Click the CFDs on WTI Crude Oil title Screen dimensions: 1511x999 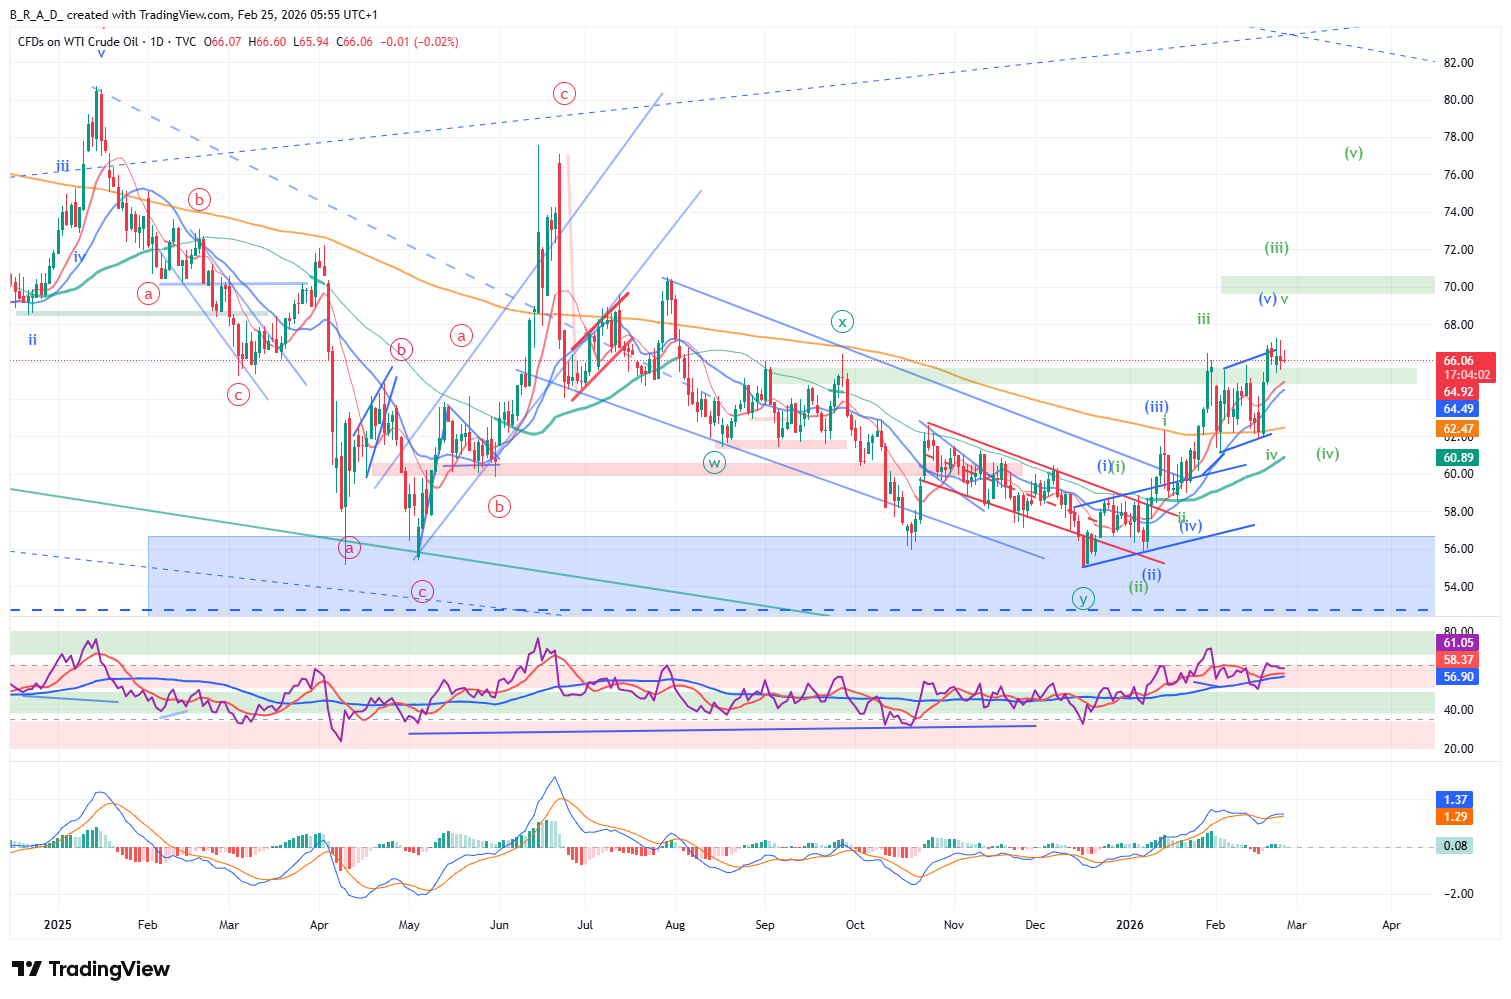78,42
